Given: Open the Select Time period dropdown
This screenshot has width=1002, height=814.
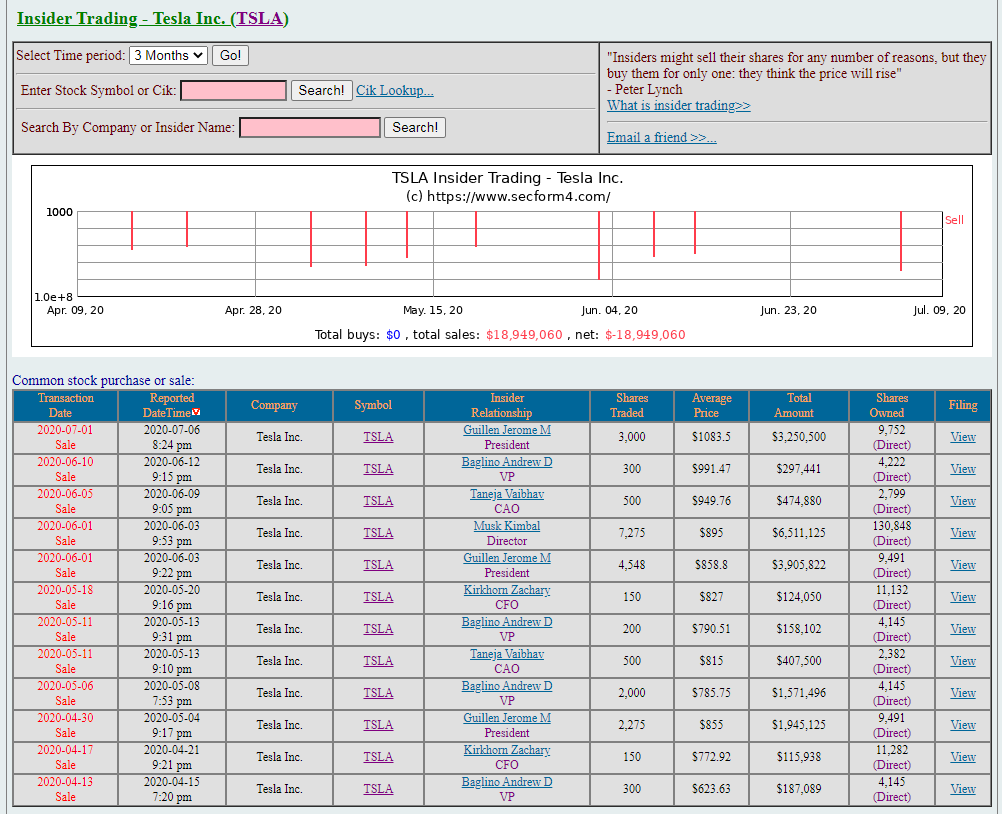Looking at the screenshot, I should (x=168, y=56).
